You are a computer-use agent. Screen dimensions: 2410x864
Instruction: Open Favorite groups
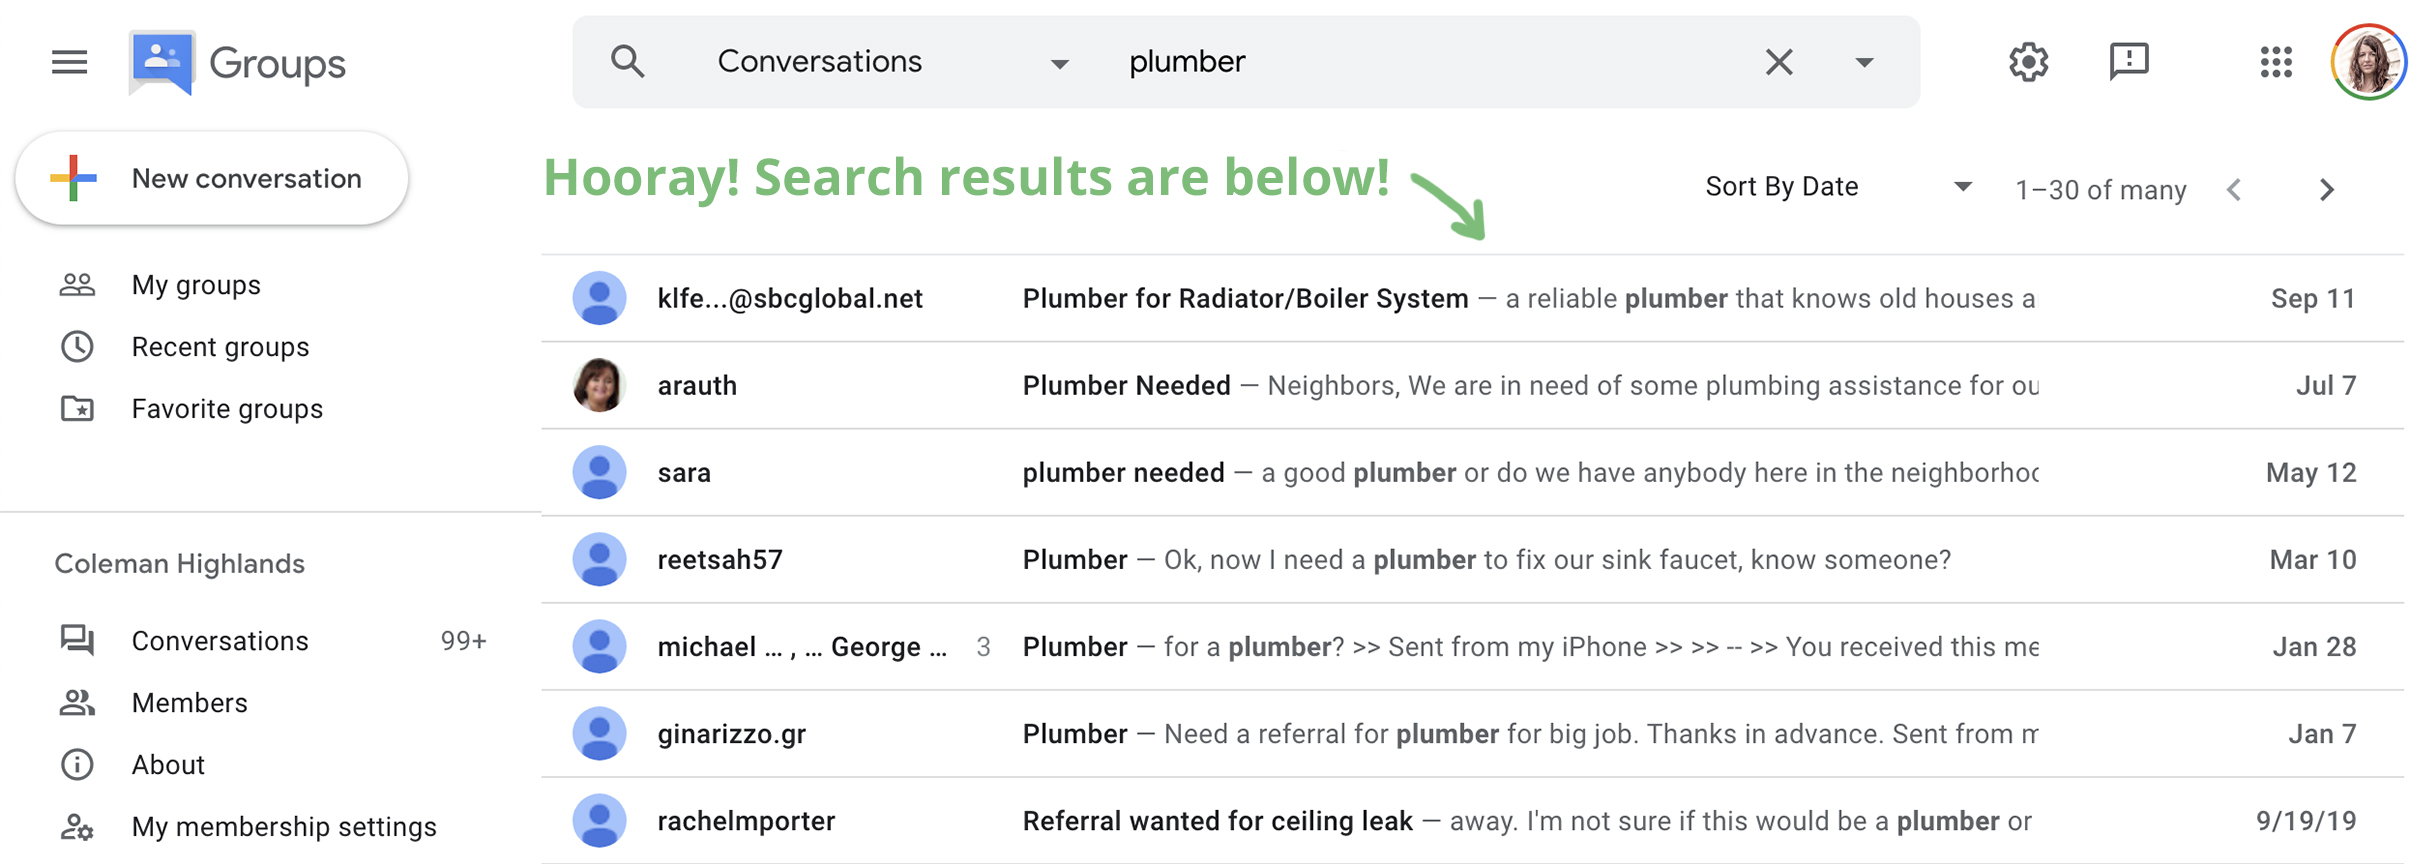click(227, 409)
